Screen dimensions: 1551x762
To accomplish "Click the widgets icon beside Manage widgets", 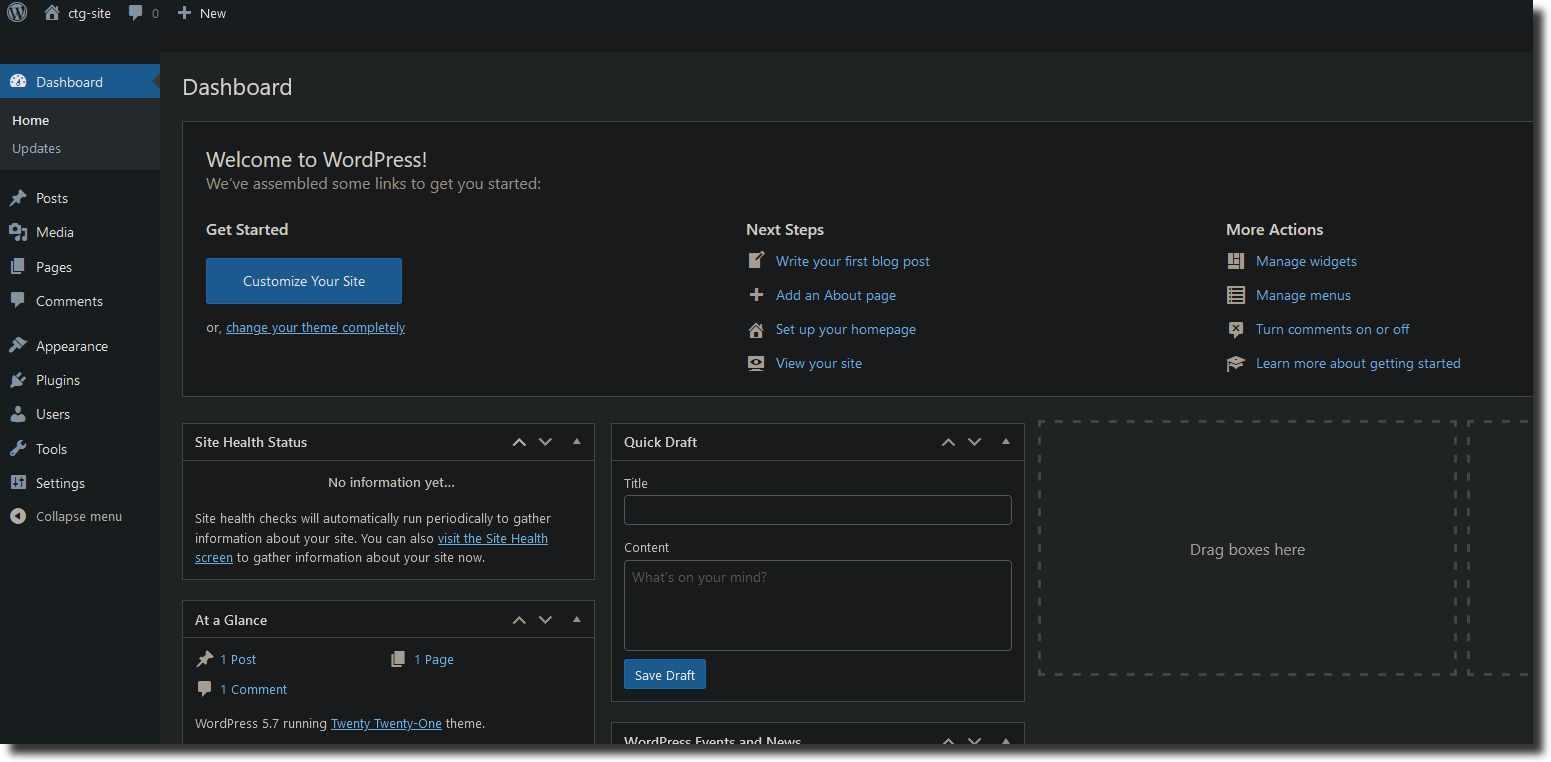I will coord(1236,261).
